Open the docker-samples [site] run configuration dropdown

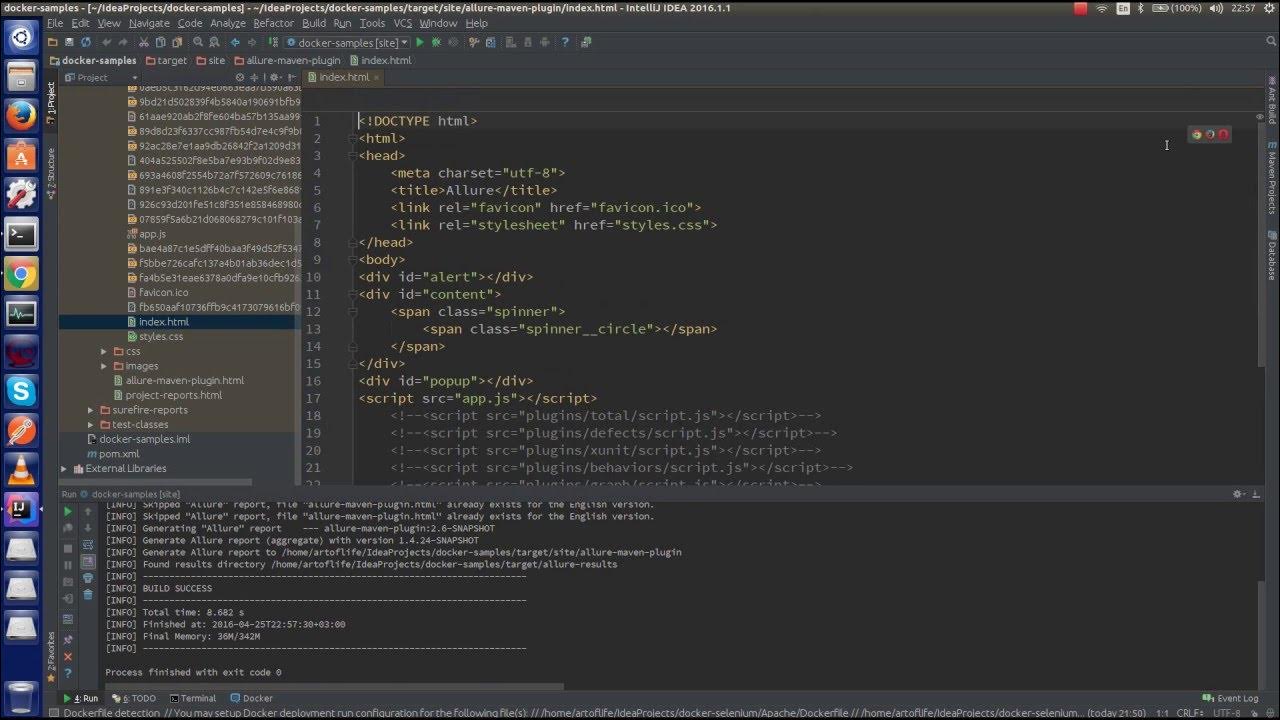point(347,43)
